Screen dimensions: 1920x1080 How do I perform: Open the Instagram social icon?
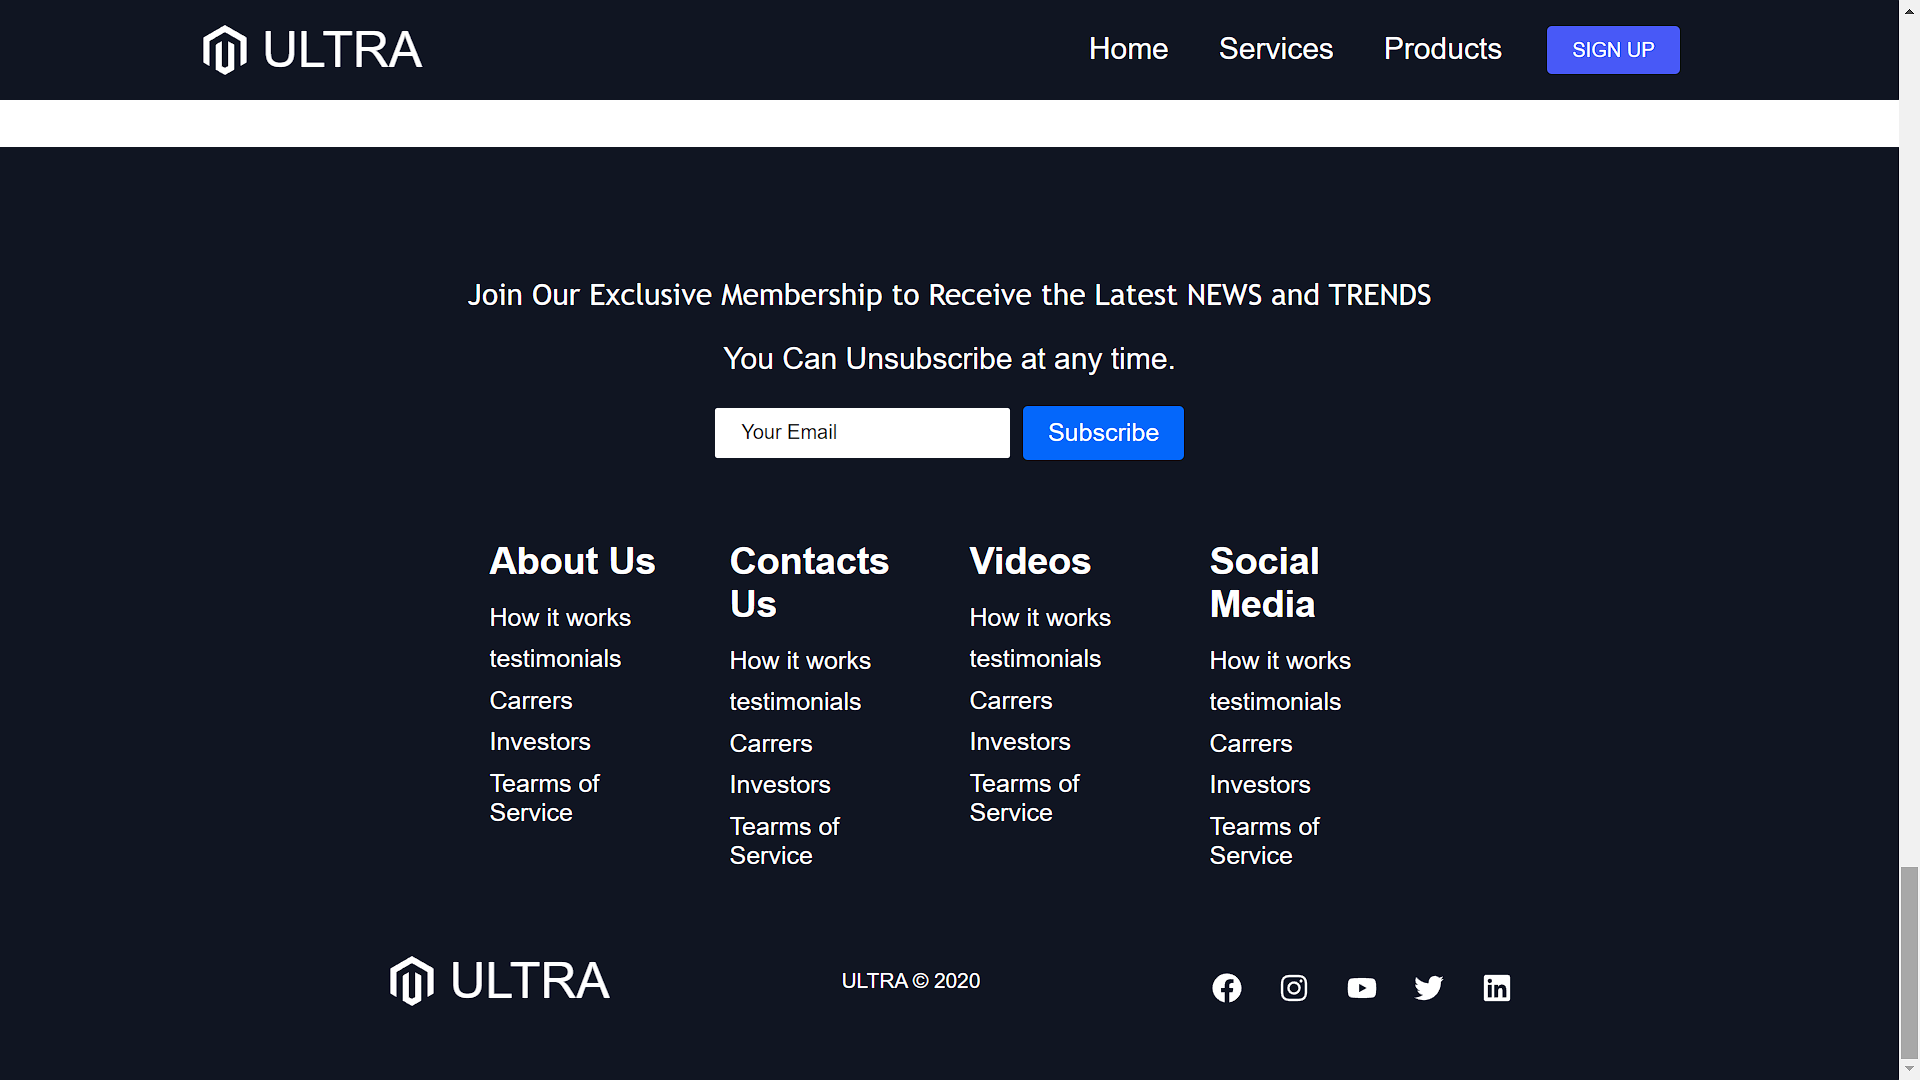[1294, 988]
